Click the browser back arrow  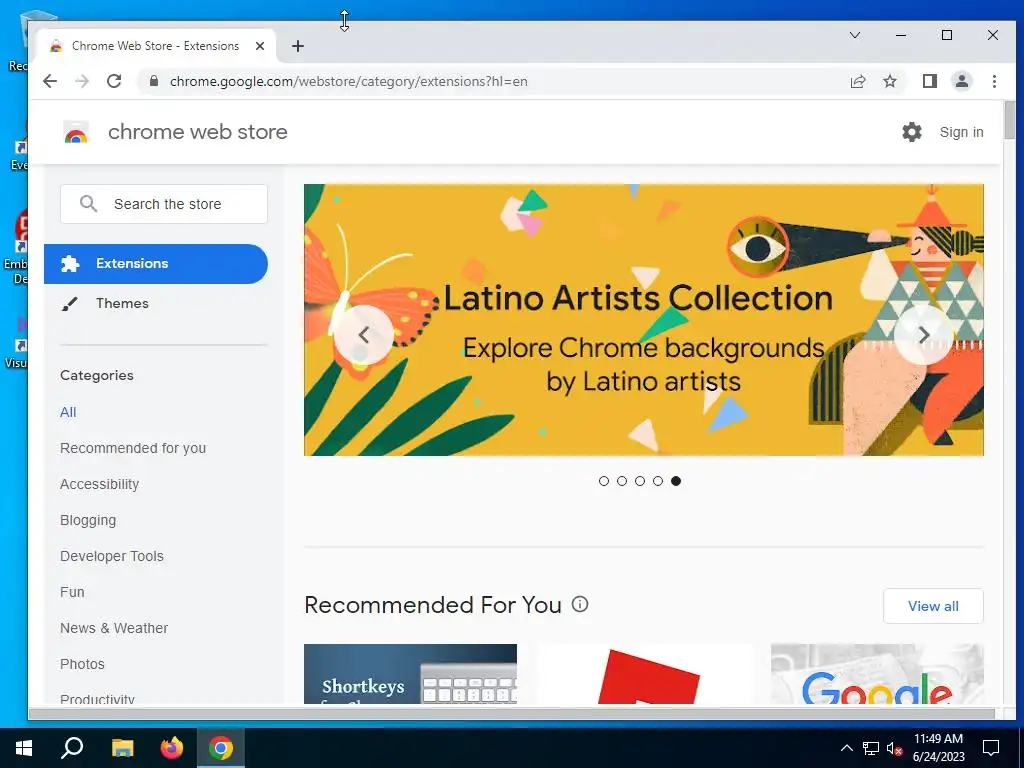[x=50, y=81]
